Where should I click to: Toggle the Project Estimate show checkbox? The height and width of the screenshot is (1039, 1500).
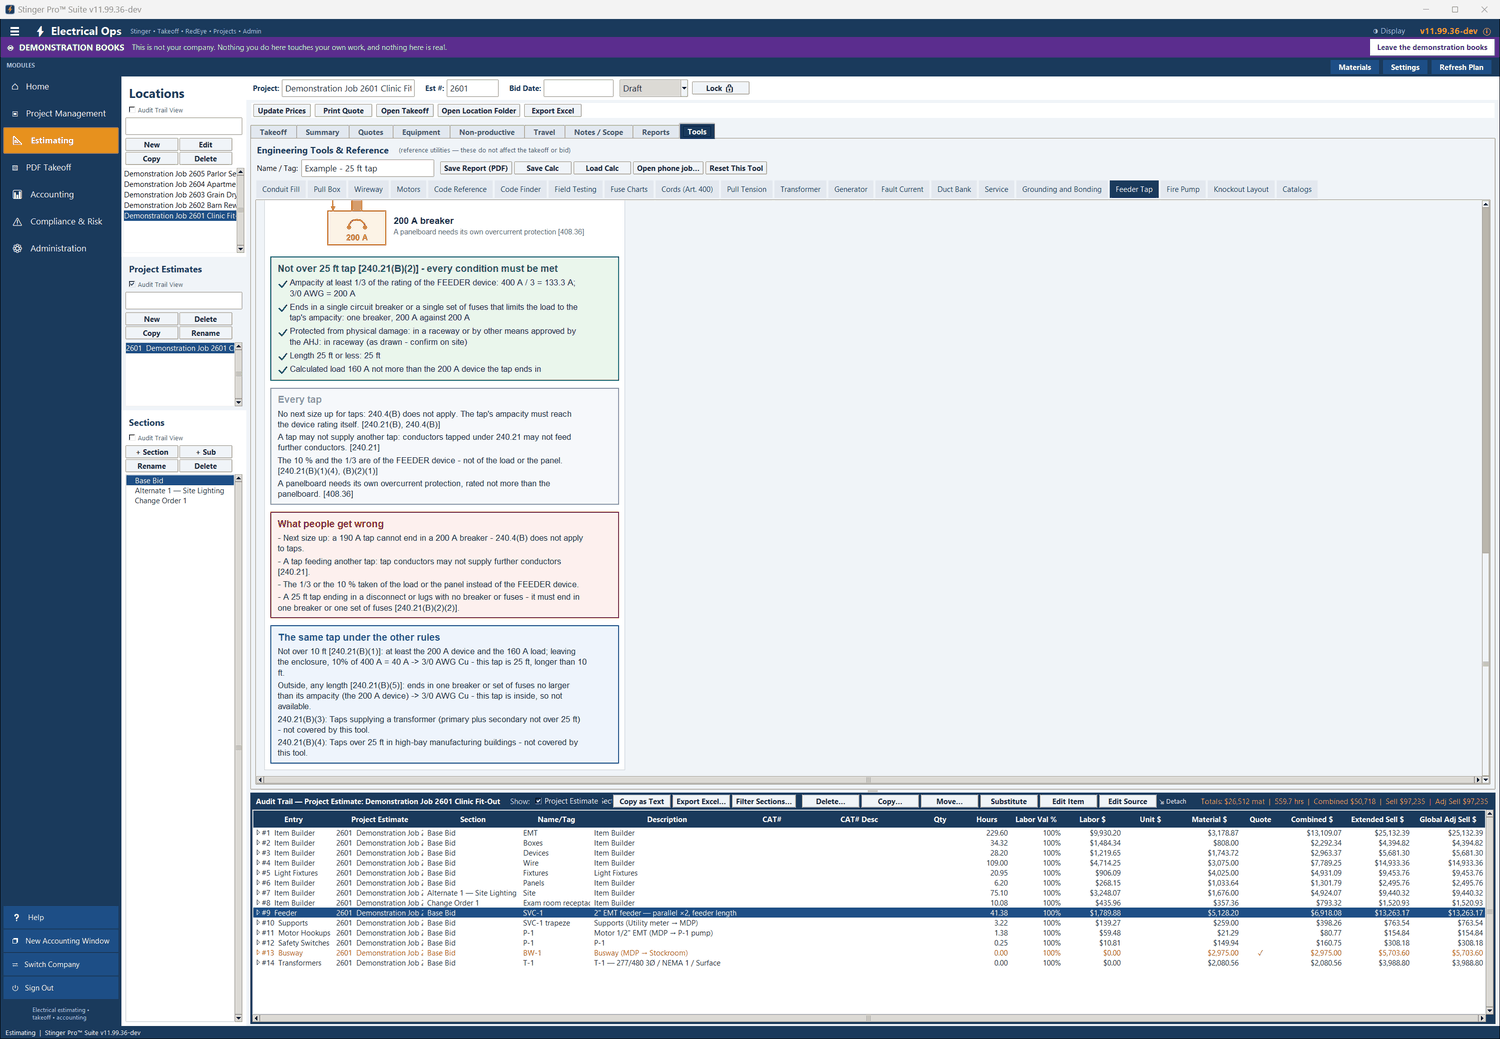539,801
